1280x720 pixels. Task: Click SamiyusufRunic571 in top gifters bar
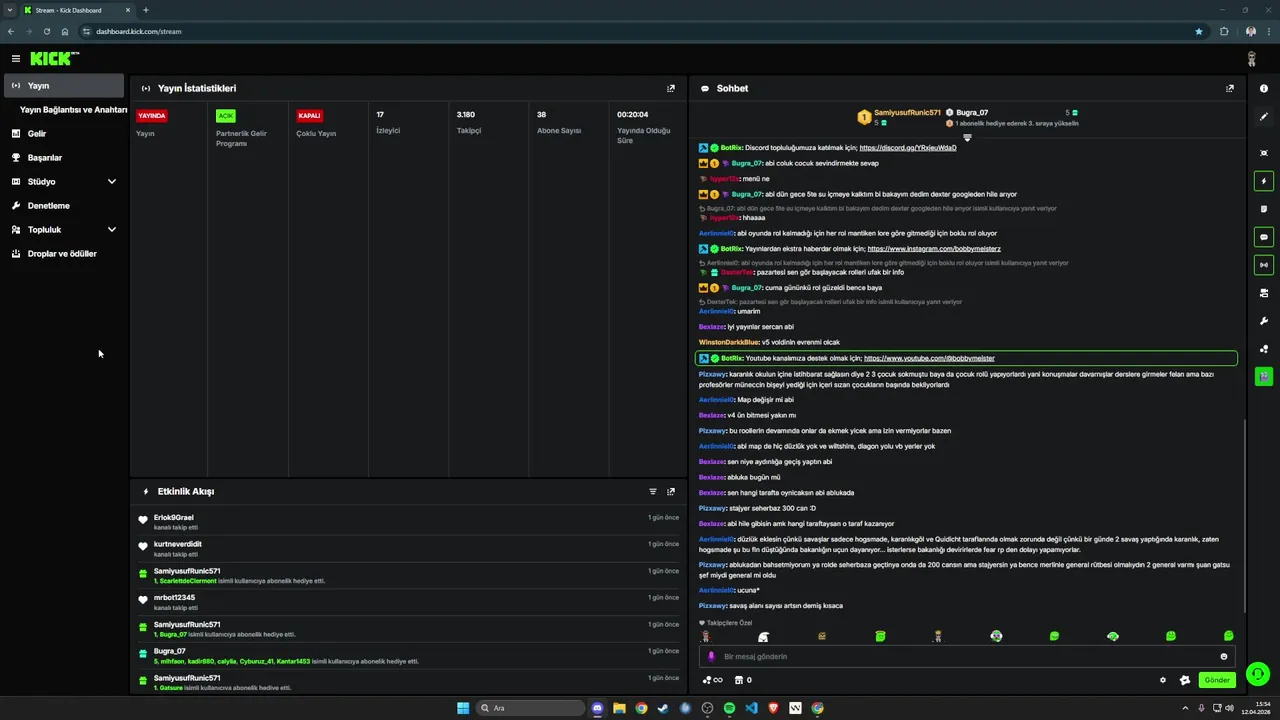click(907, 113)
